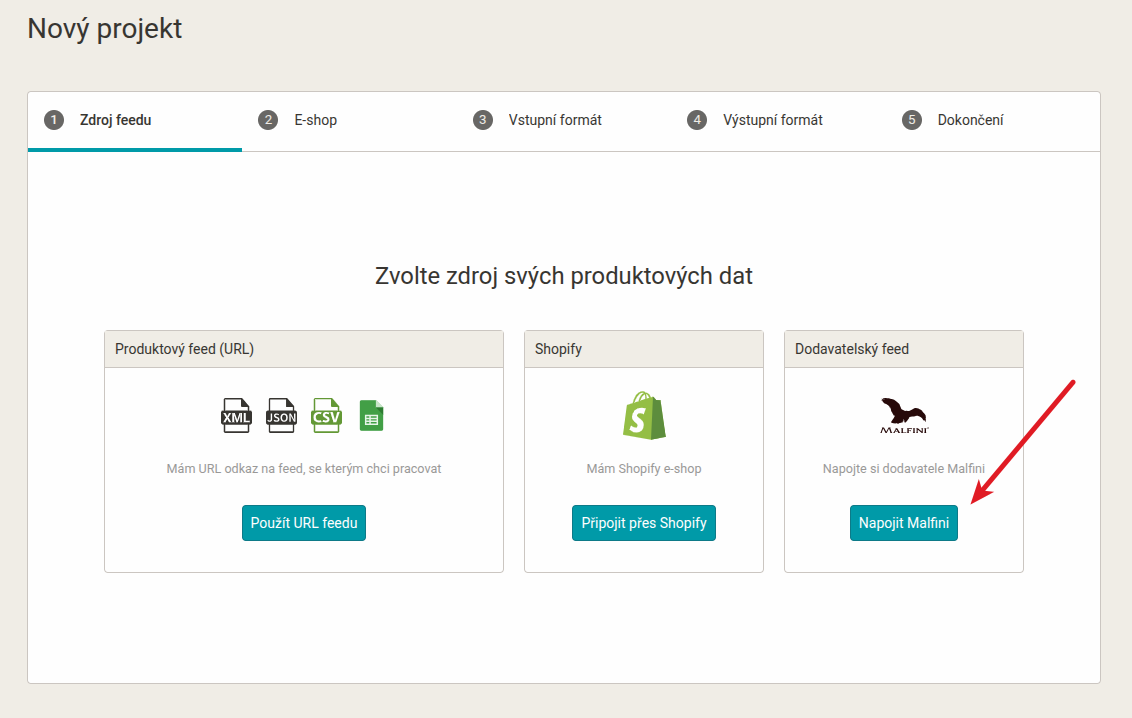This screenshot has width=1132, height=718.
Task: Click the Mám Shopify e-shop text
Action: [x=644, y=469]
